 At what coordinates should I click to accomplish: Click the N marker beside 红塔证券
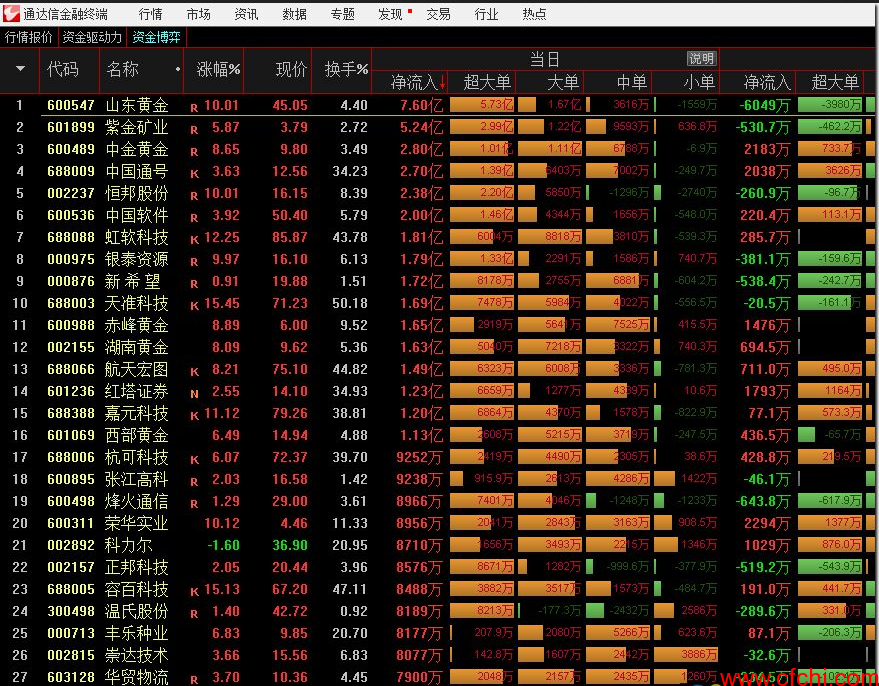194,393
